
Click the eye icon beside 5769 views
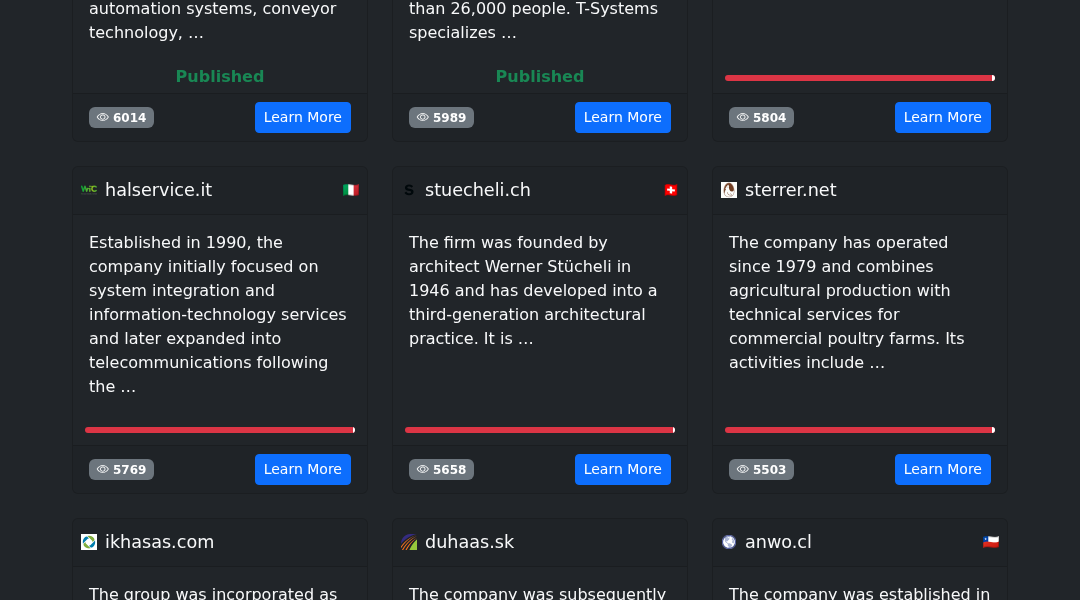click(103, 470)
